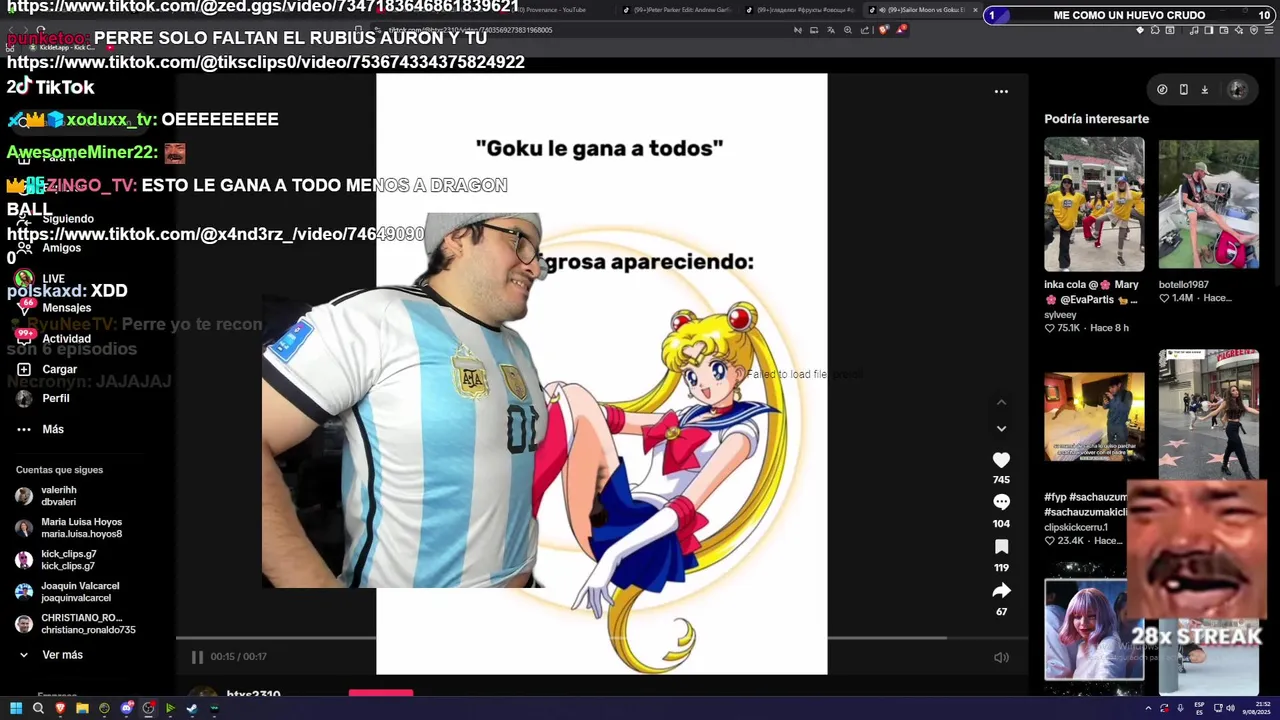Open the volume control in system tray
The width and height of the screenshot is (1280, 720).
click(x=1230, y=709)
